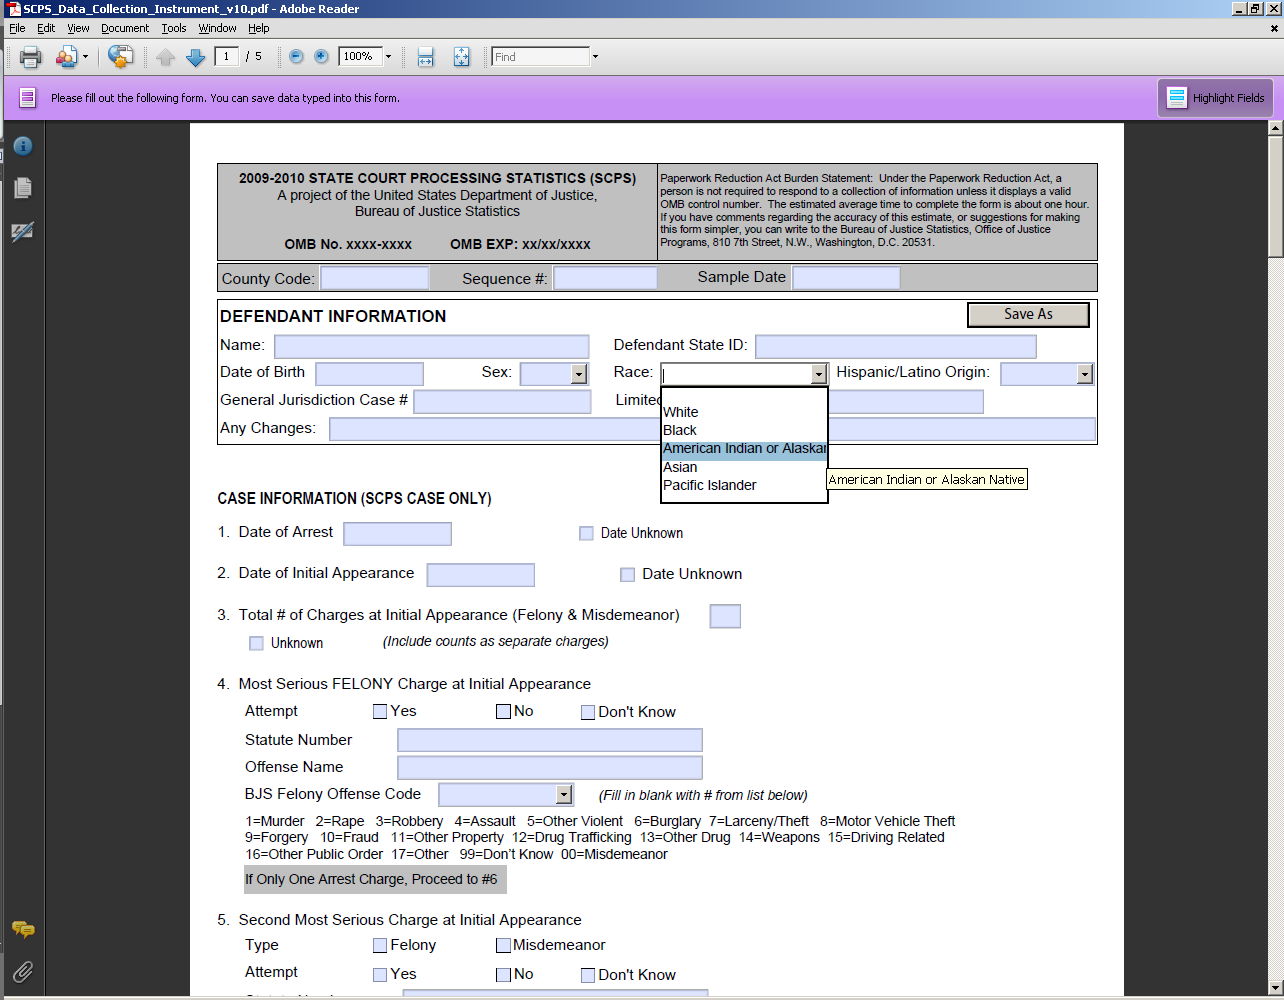Click the defendant Name field

(432, 346)
